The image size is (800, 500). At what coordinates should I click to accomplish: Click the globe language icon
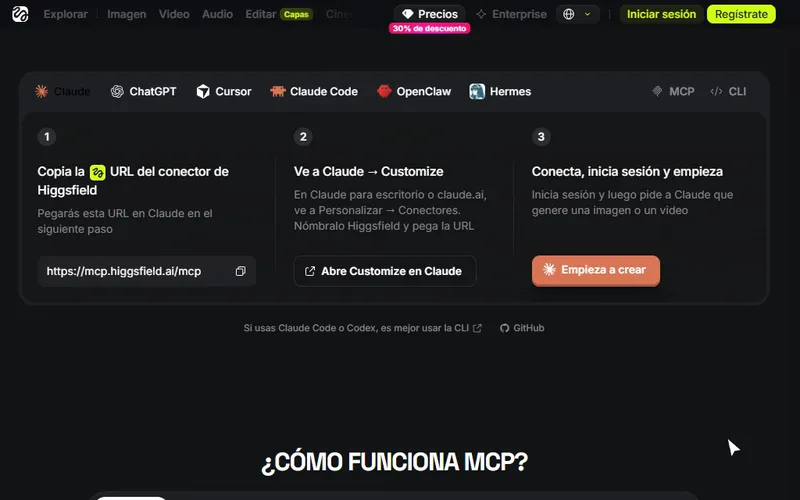[x=568, y=14]
